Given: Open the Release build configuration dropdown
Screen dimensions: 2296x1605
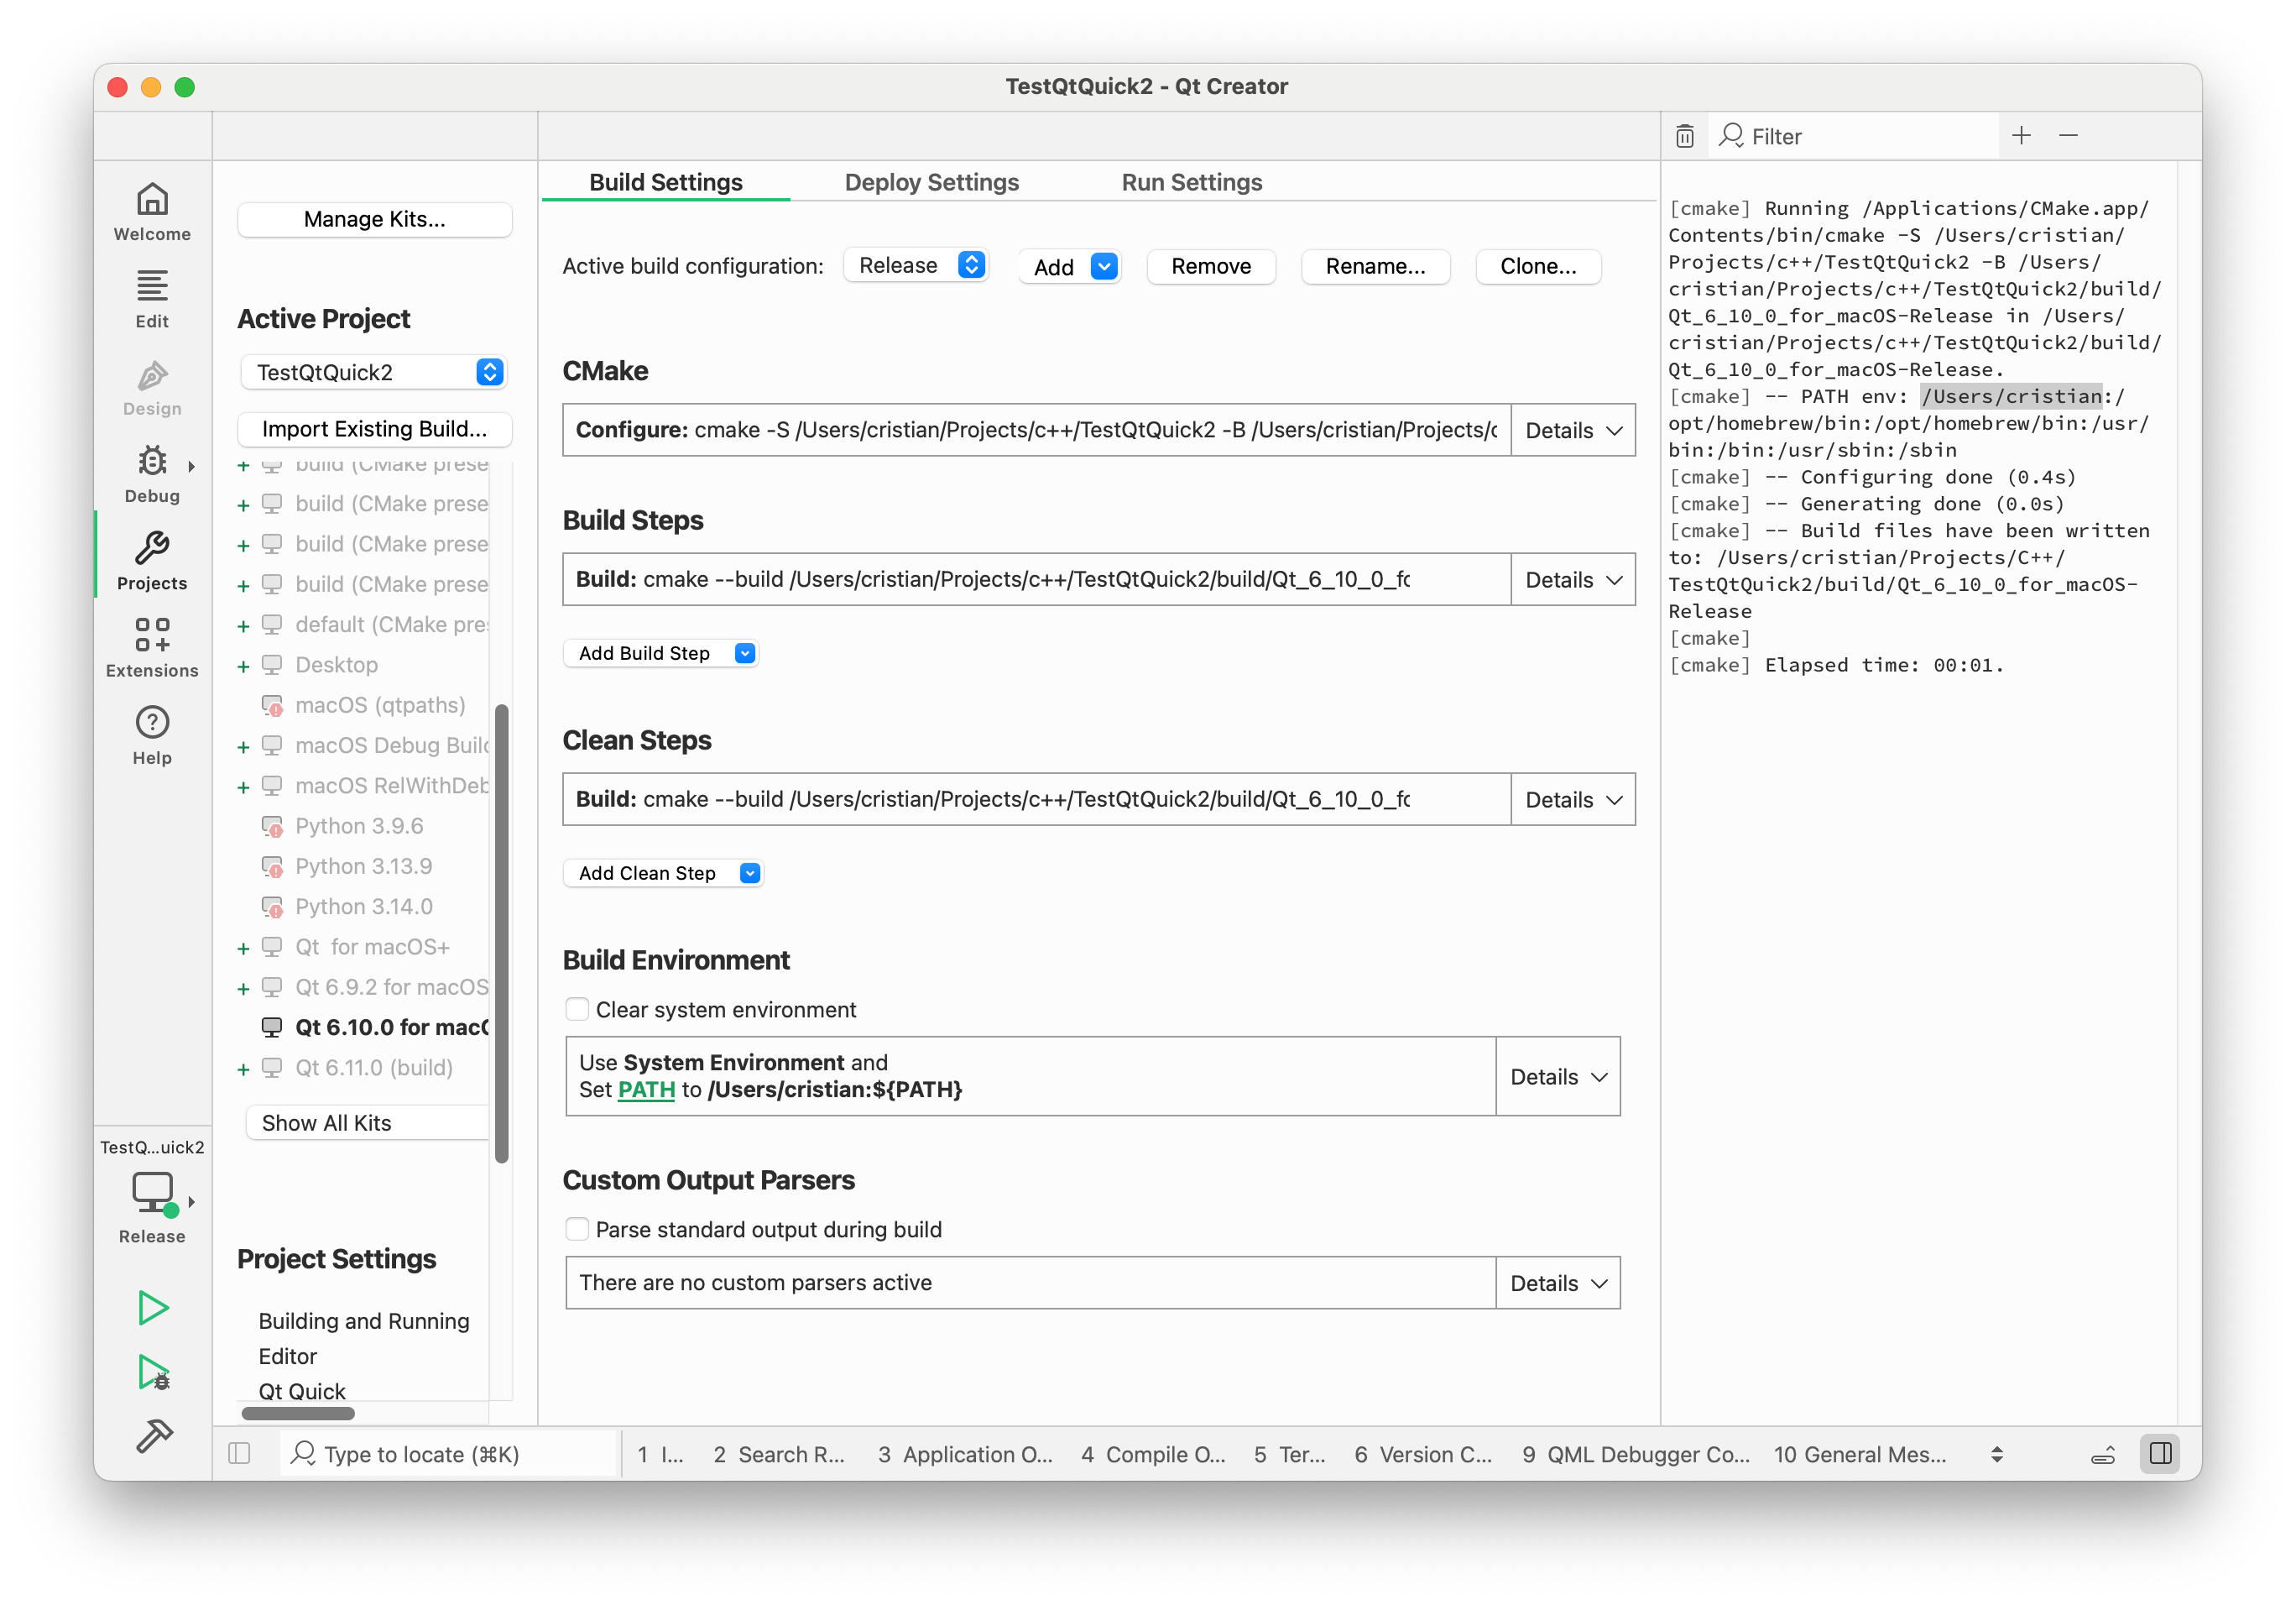Looking at the screenshot, I should coord(915,265).
